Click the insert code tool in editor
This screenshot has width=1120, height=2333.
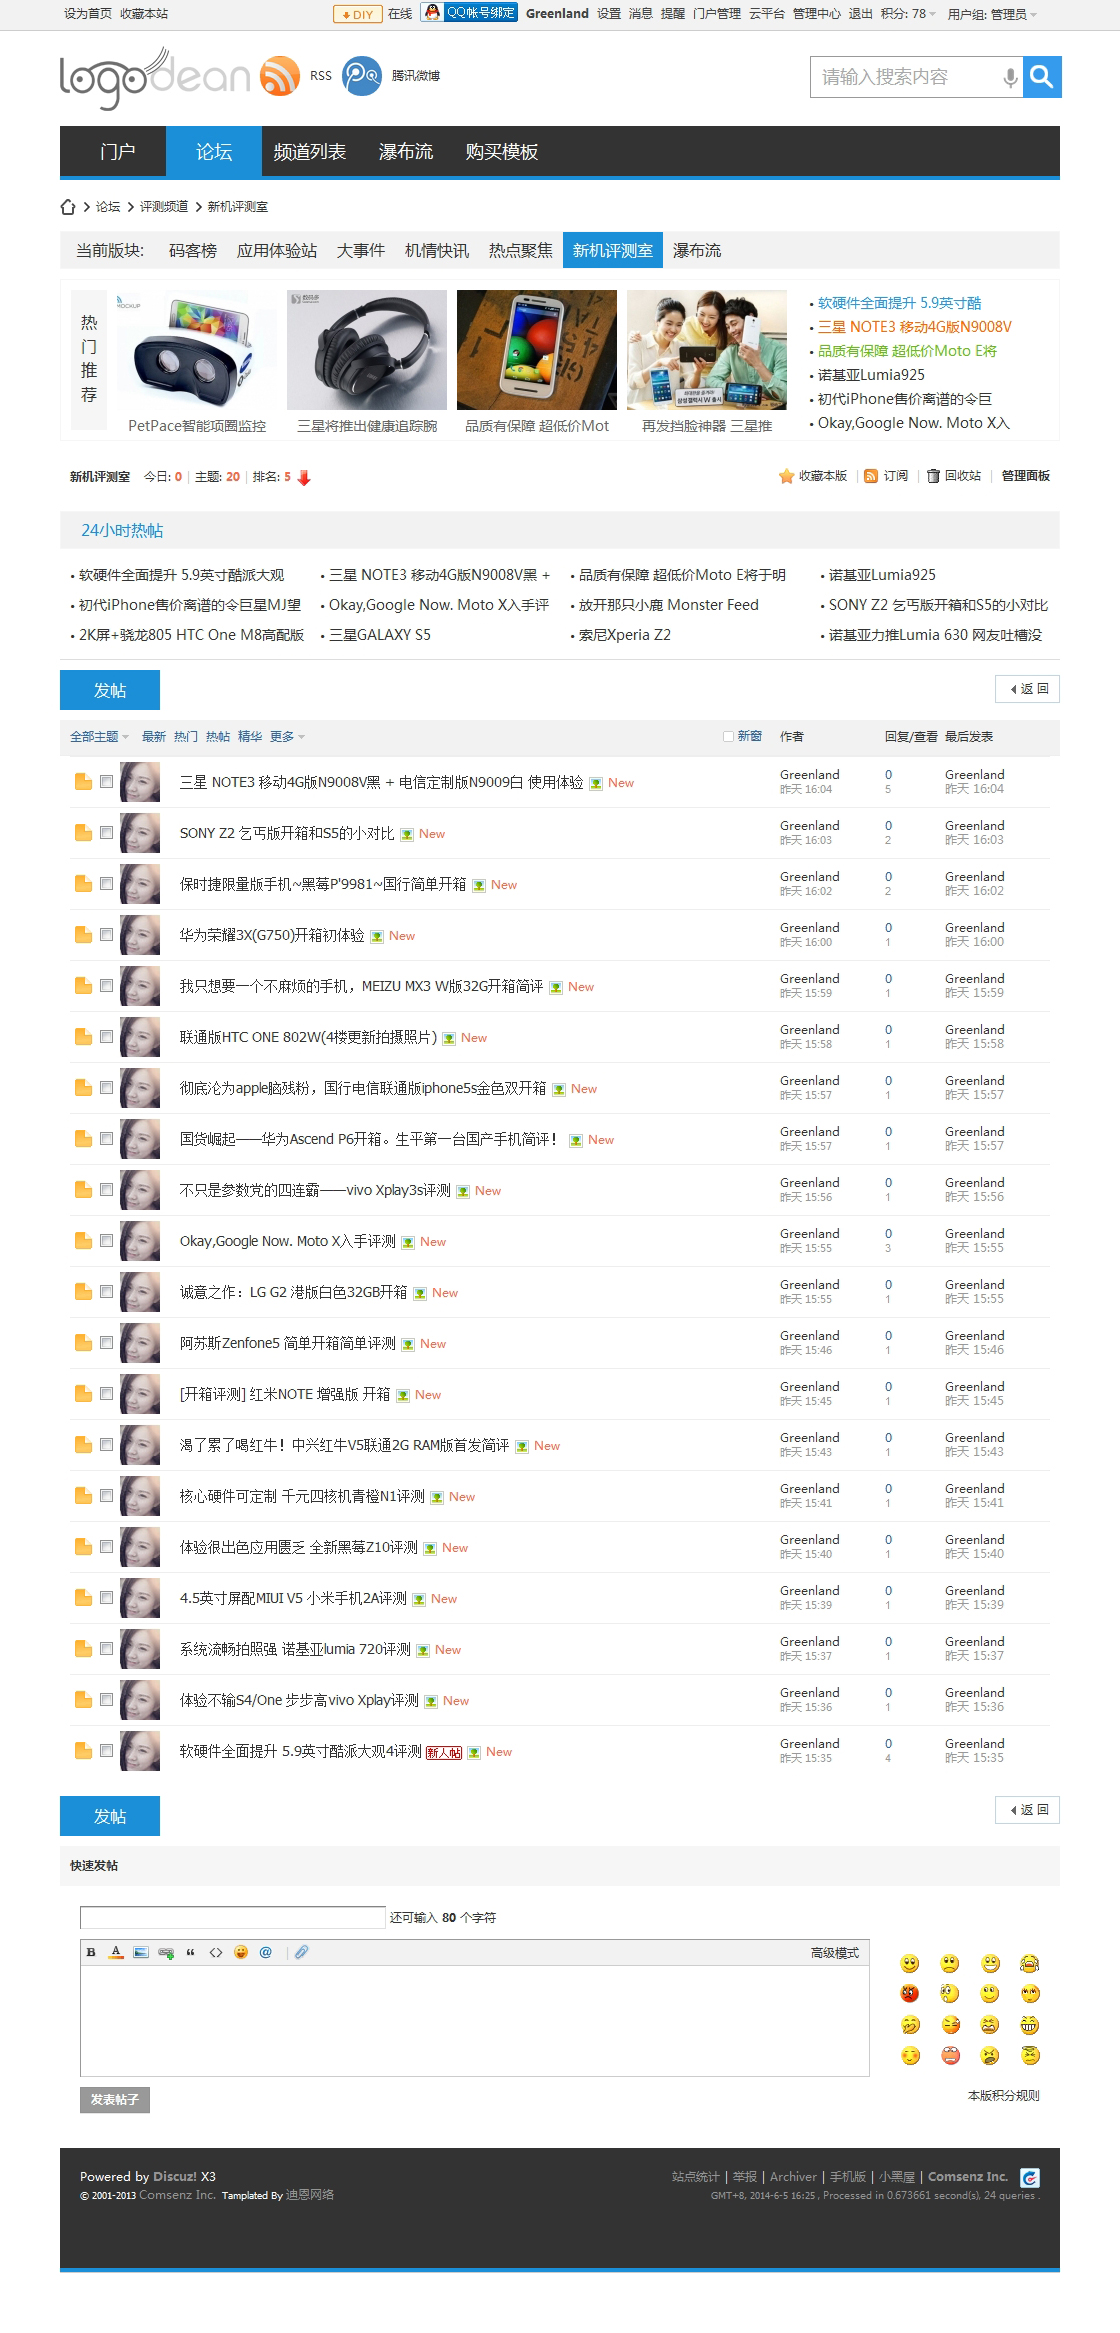[215, 1952]
